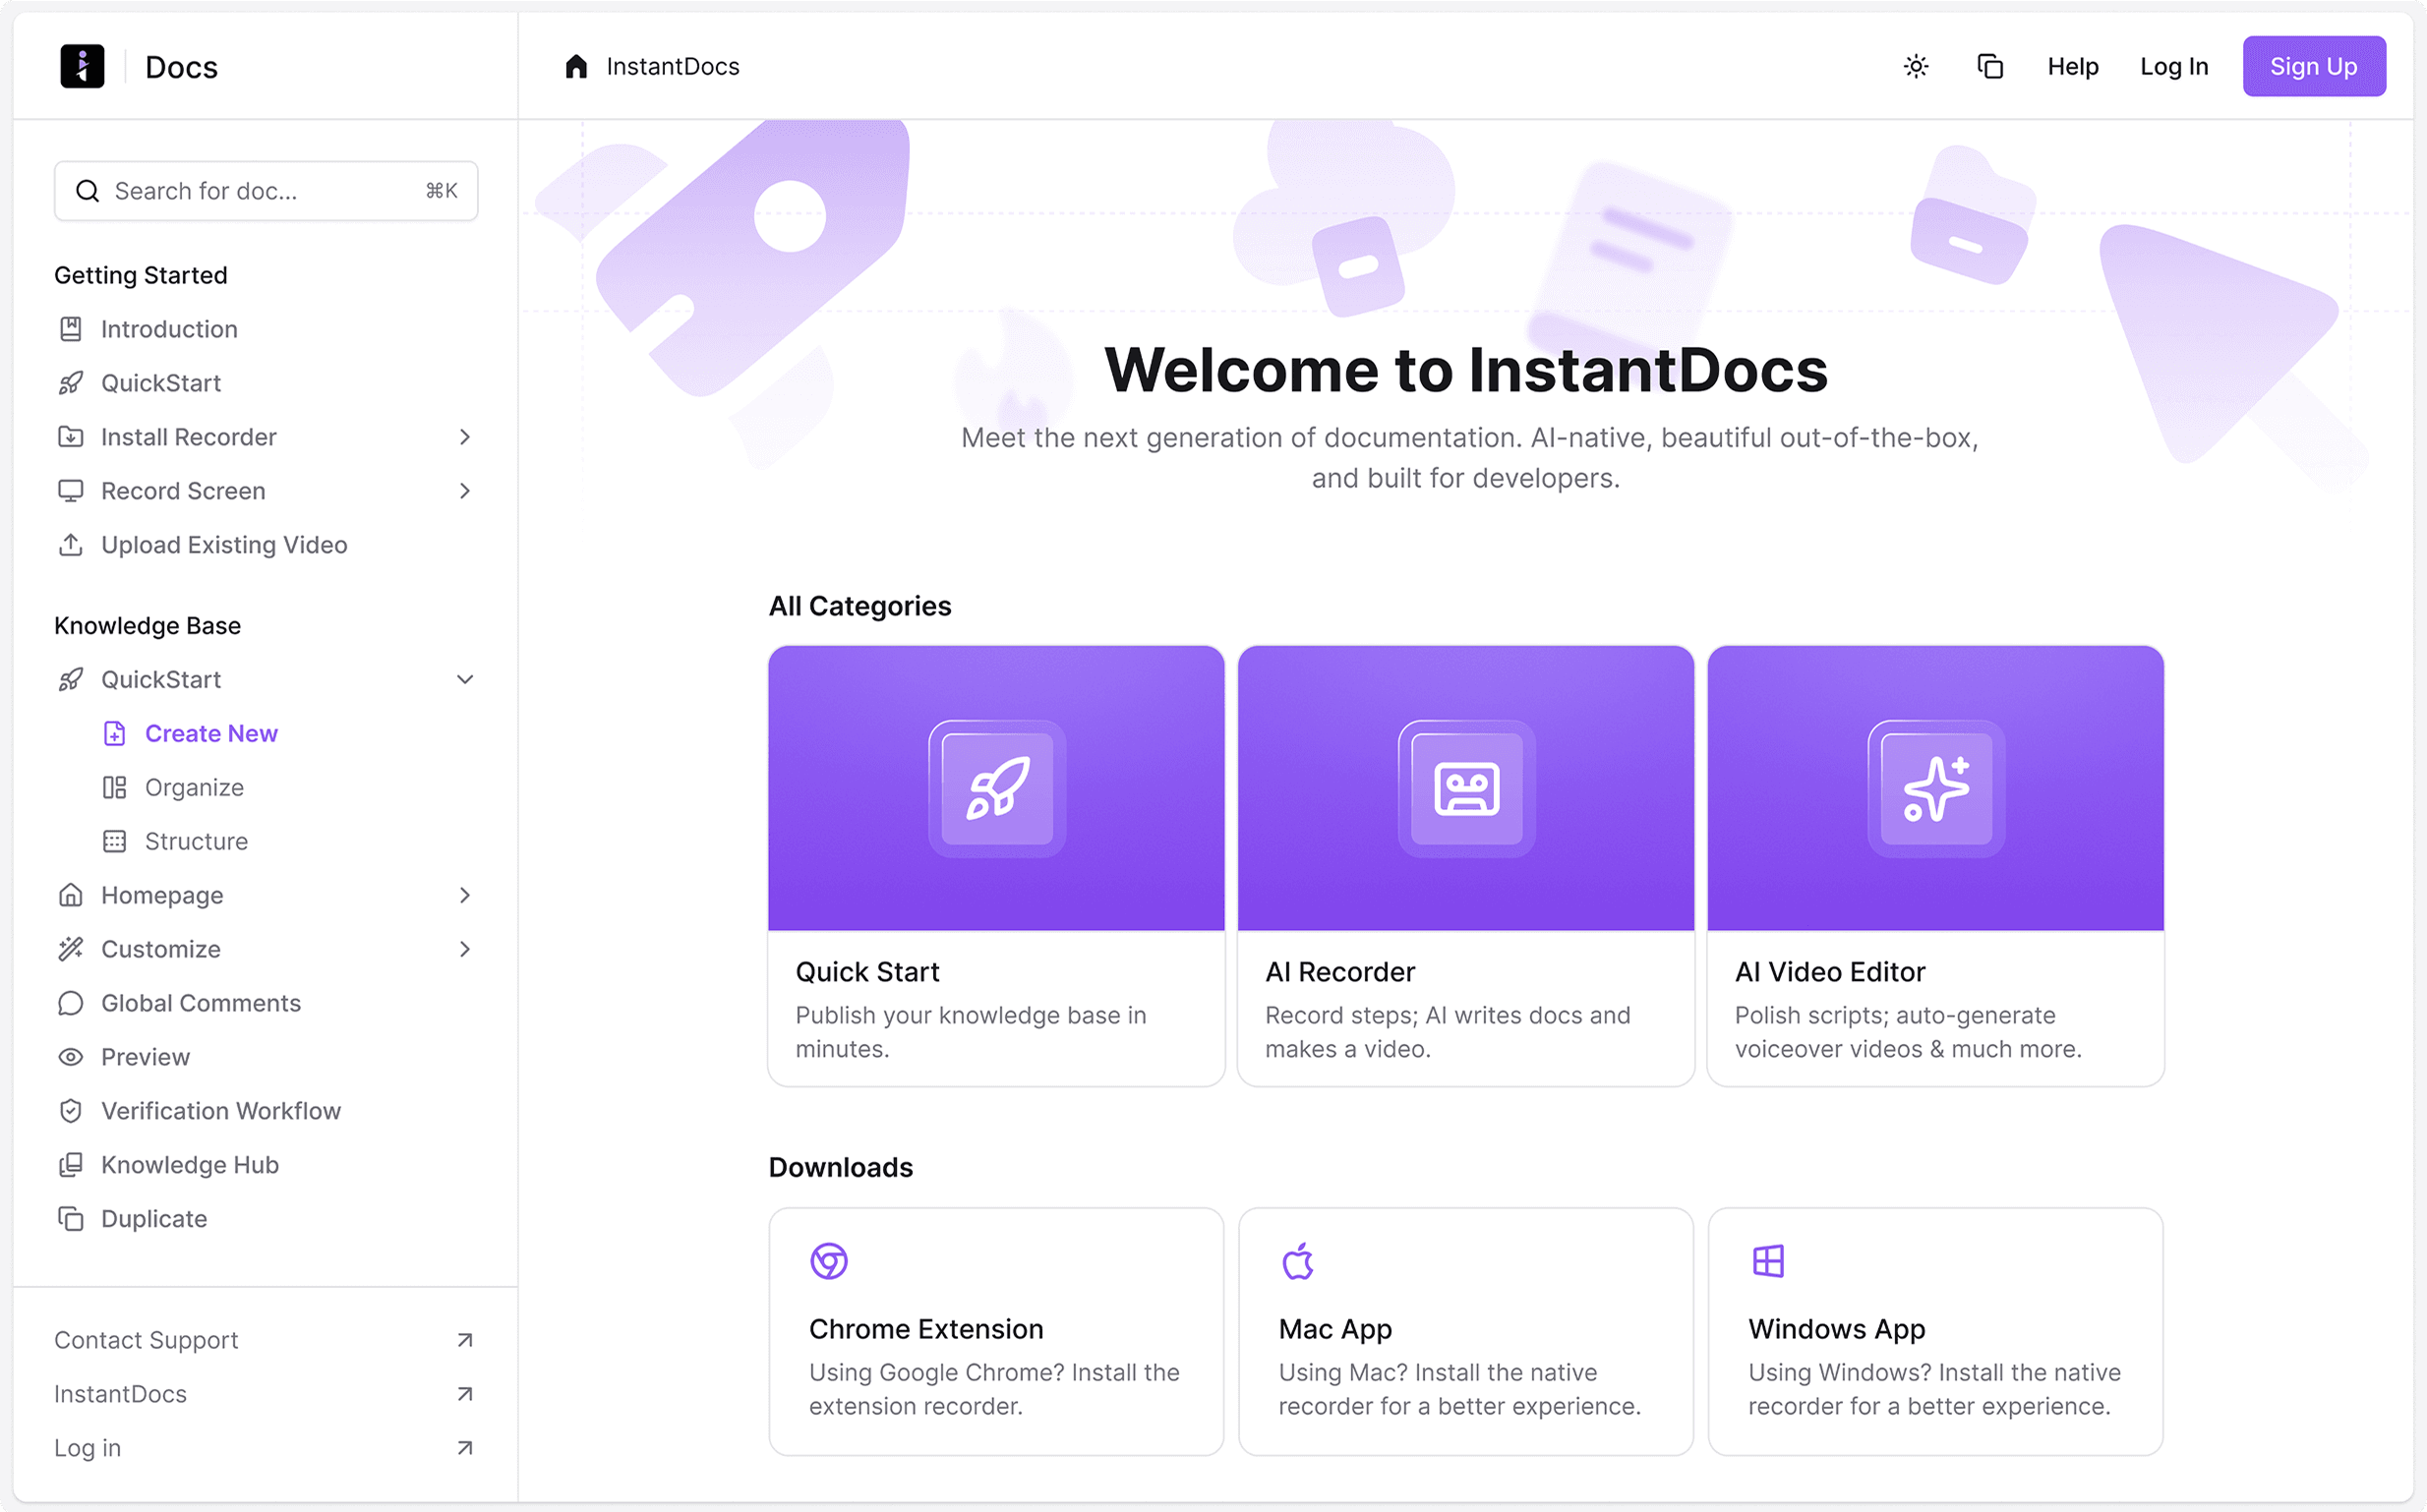Click the Preview eye icon in the sidebar
Viewport: 2427px width, 1512px height.
click(70, 1056)
